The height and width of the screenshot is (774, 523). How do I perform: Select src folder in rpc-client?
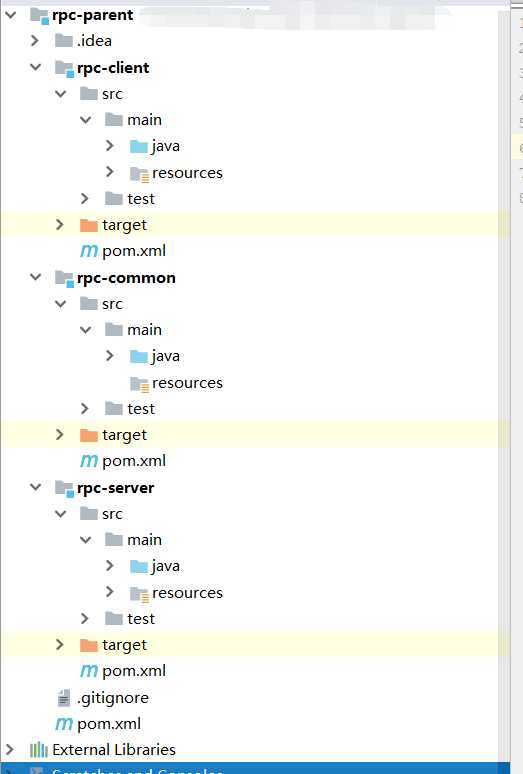pyautogui.click(x=112, y=94)
